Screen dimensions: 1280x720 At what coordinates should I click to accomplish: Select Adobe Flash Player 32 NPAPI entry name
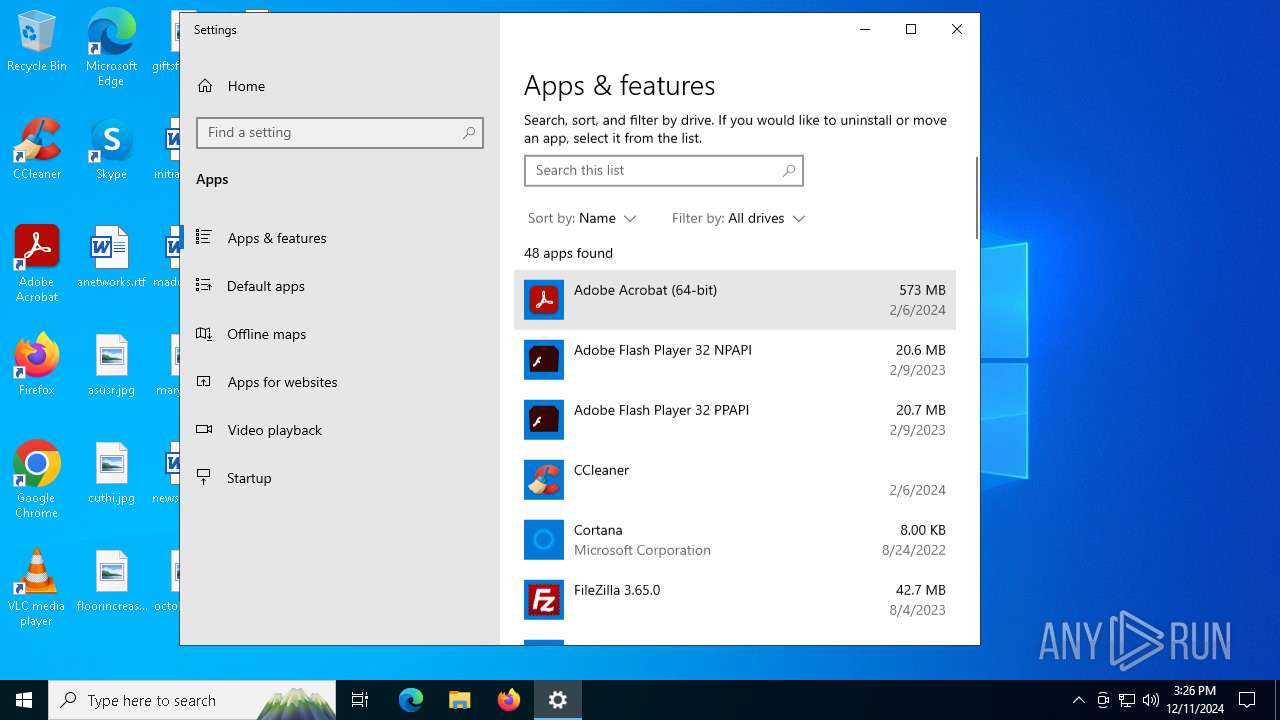pyautogui.click(x=663, y=350)
